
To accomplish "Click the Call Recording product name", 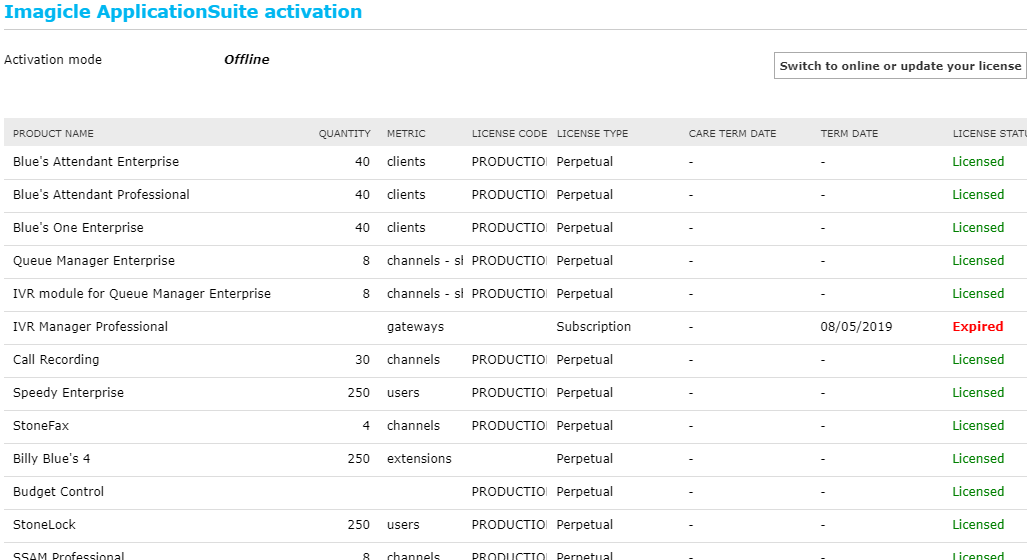I will pos(56,360).
